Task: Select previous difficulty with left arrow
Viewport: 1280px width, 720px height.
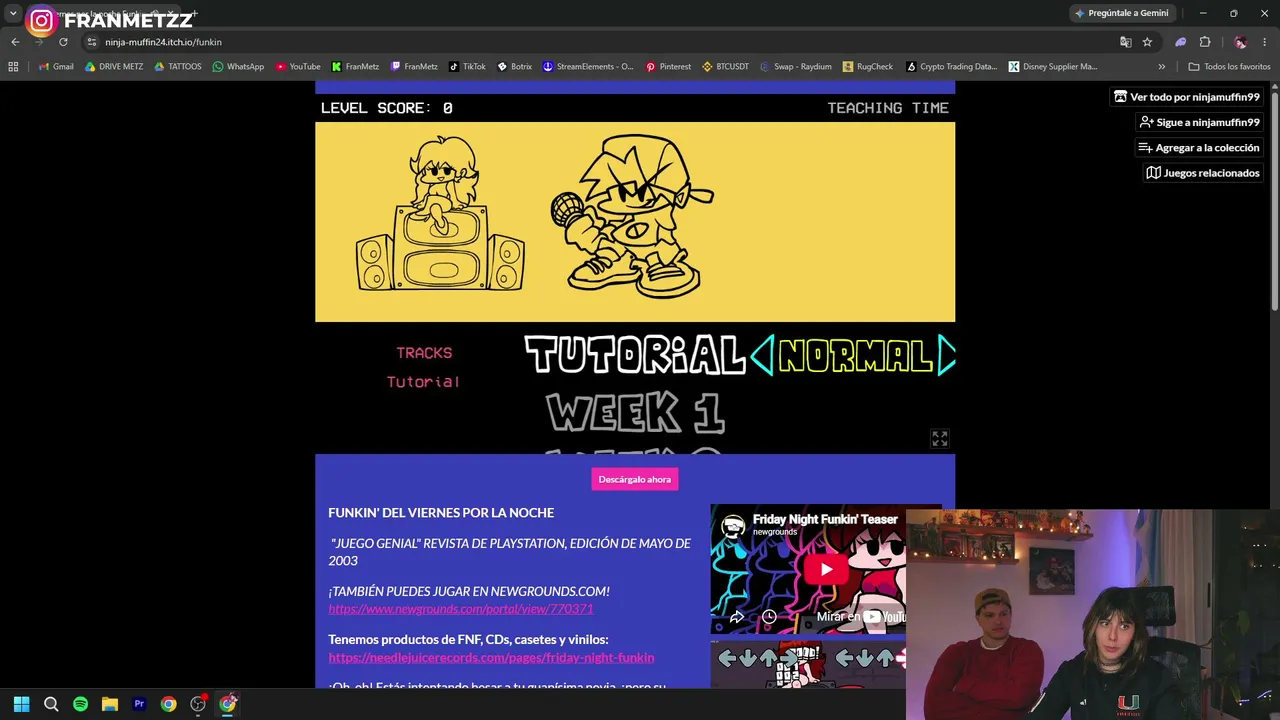Action: [762, 355]
